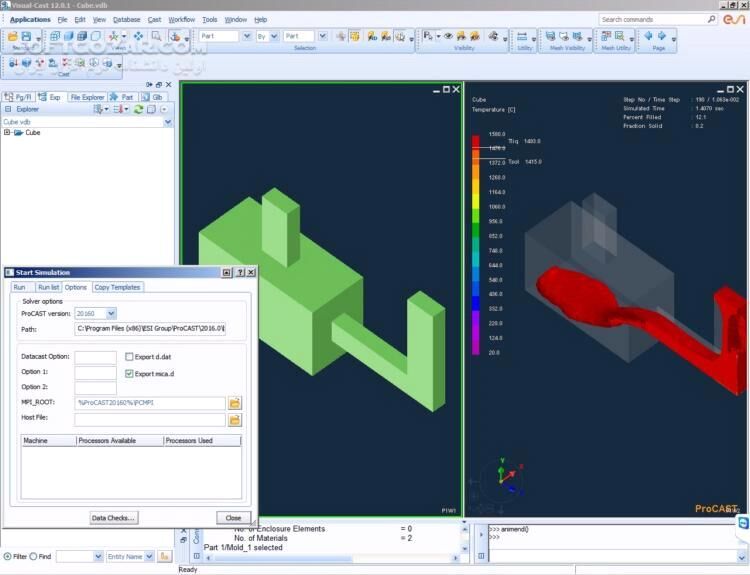Browse for Host File folder
The width and height of the screenshot is (750, 575).
[235, 420]
